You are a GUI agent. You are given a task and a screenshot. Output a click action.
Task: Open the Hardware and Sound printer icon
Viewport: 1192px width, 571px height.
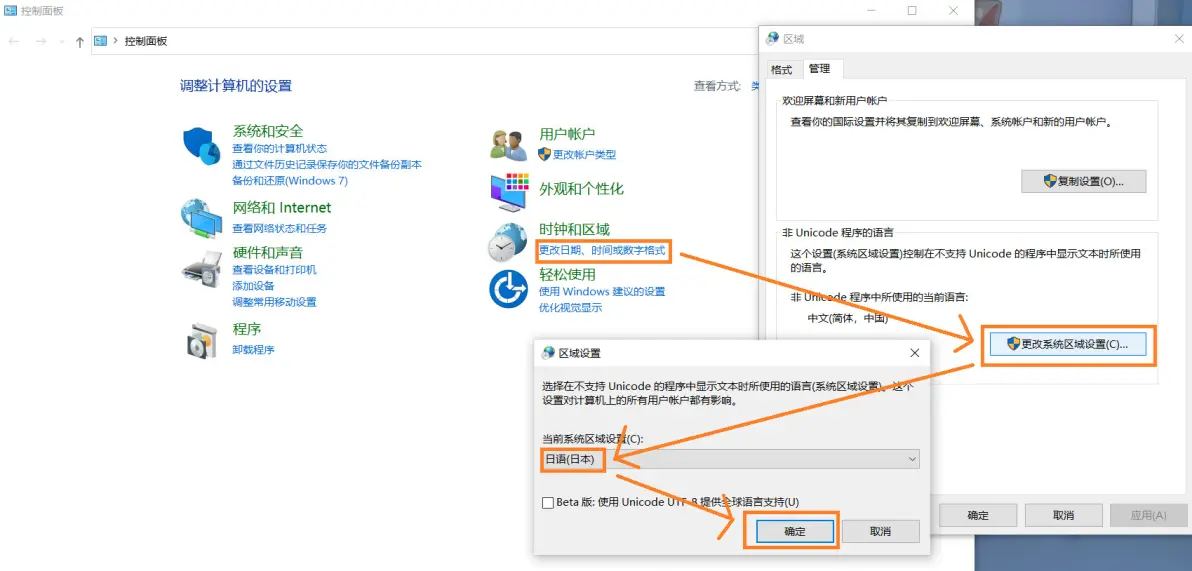(201, 268)
